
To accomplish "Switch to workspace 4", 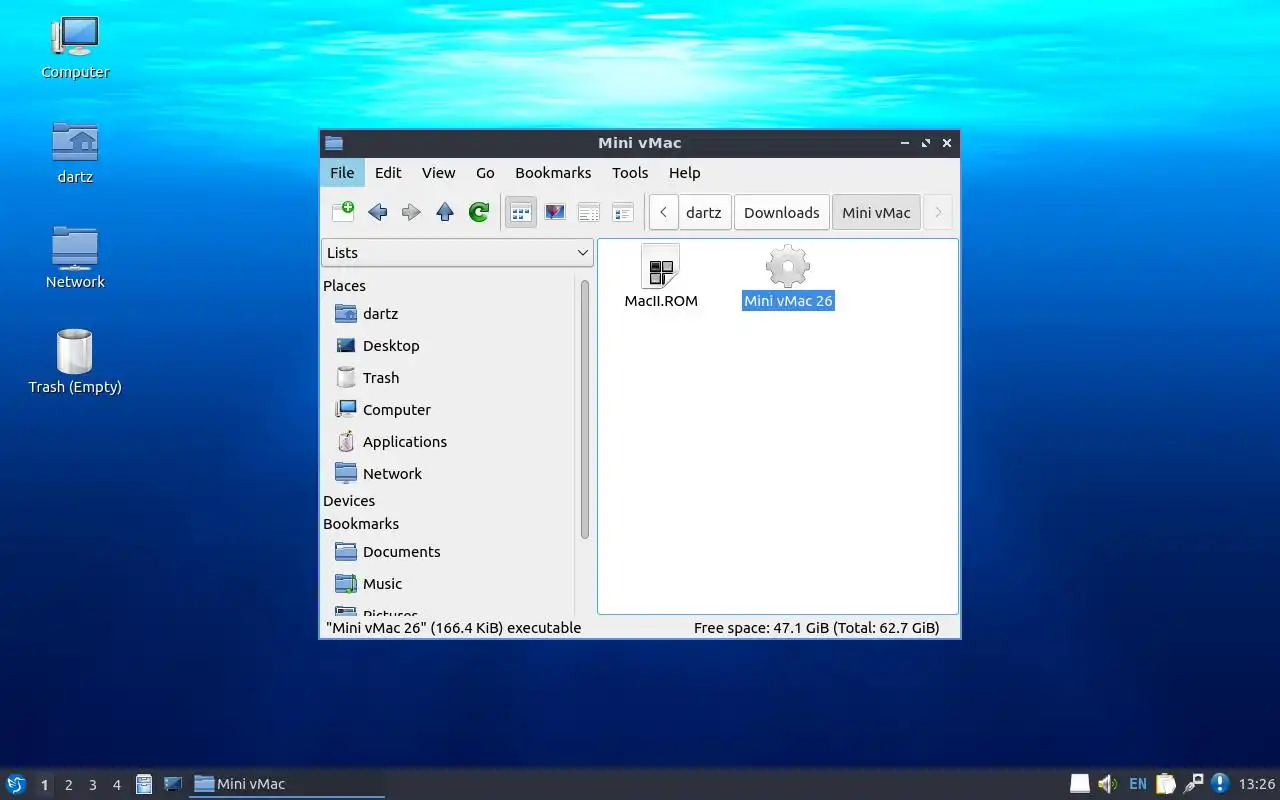I will click(116, 785).
